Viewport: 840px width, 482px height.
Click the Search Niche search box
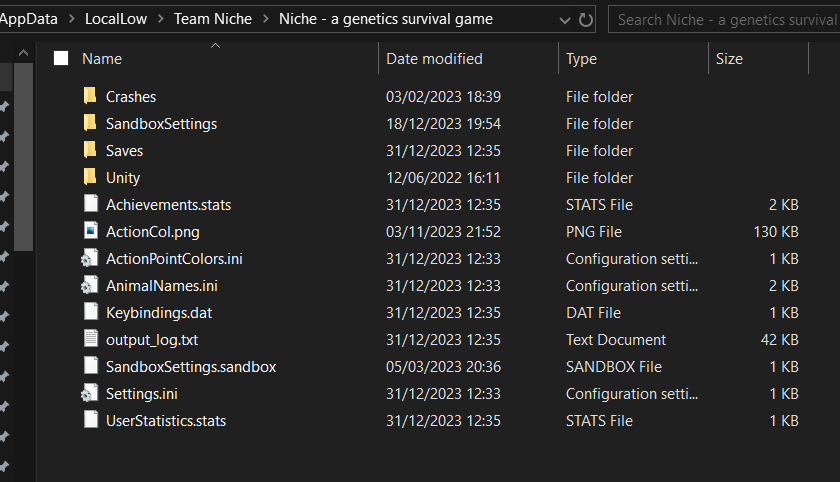point(726,19)
